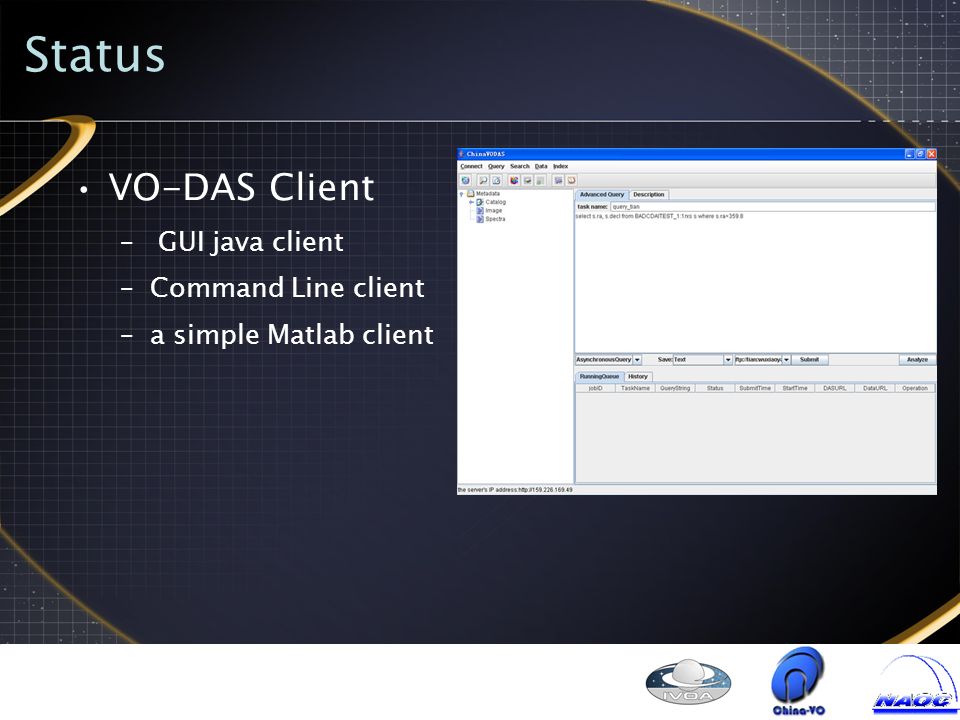Click the Submit button
Screen dimensions: 960x720
click(809, 360)
